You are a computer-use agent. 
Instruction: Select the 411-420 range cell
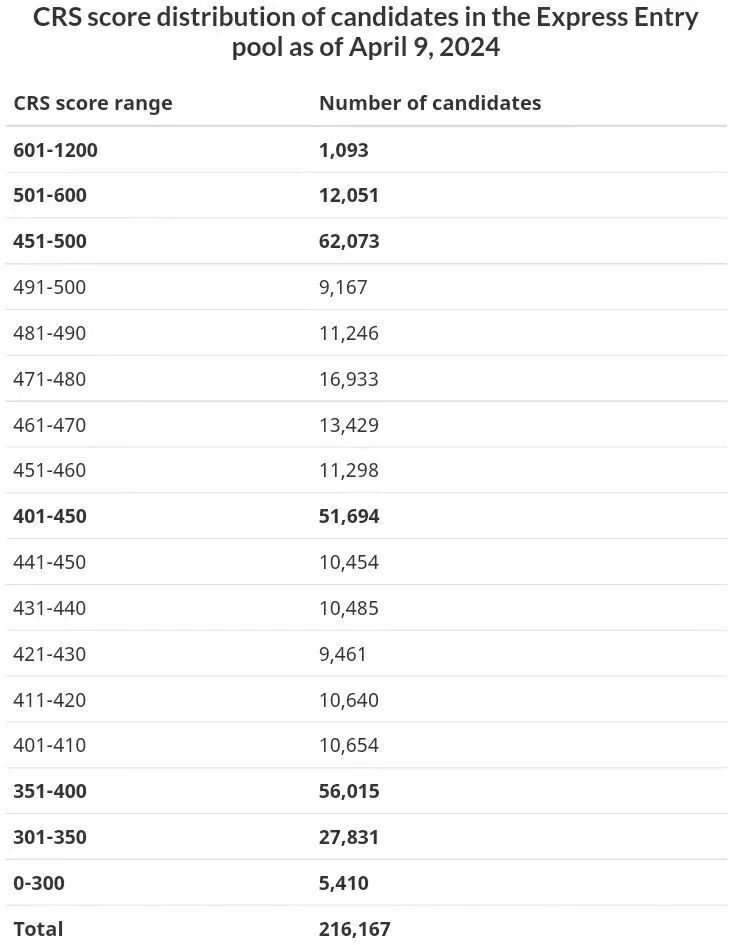coord(49,700)
